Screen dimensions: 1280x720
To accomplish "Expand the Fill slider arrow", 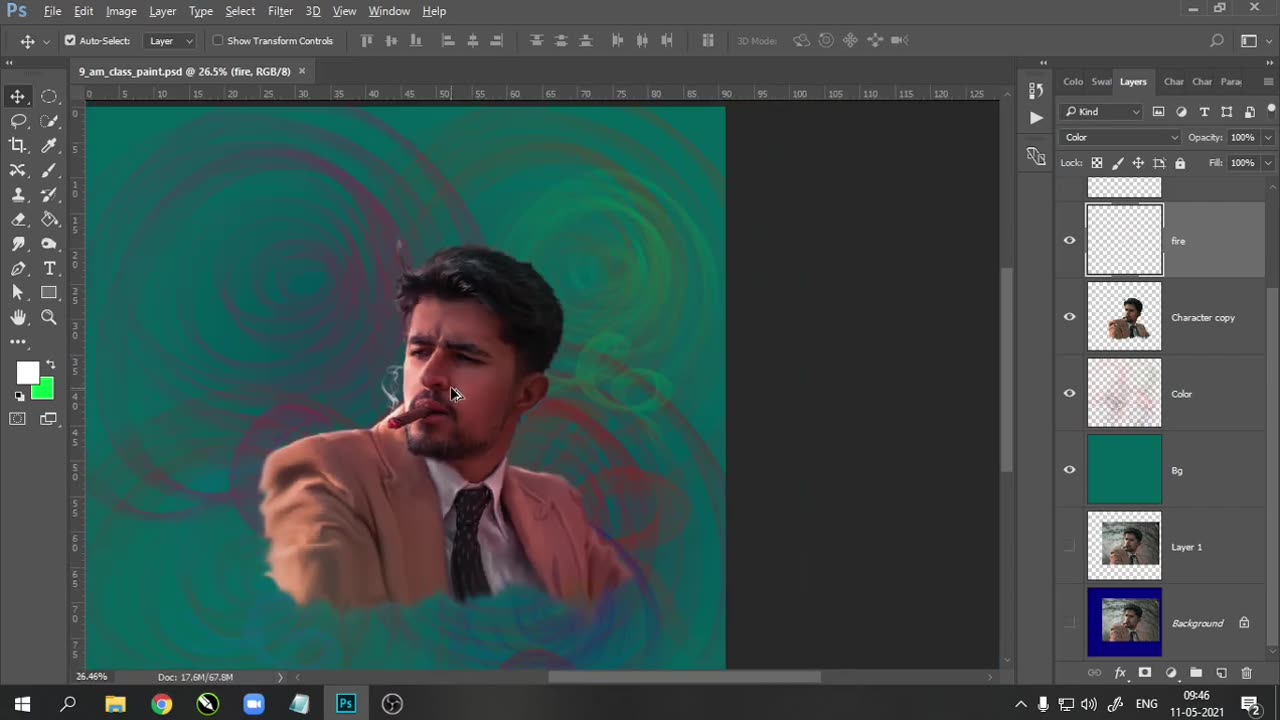I will [x=1268, y=163].
